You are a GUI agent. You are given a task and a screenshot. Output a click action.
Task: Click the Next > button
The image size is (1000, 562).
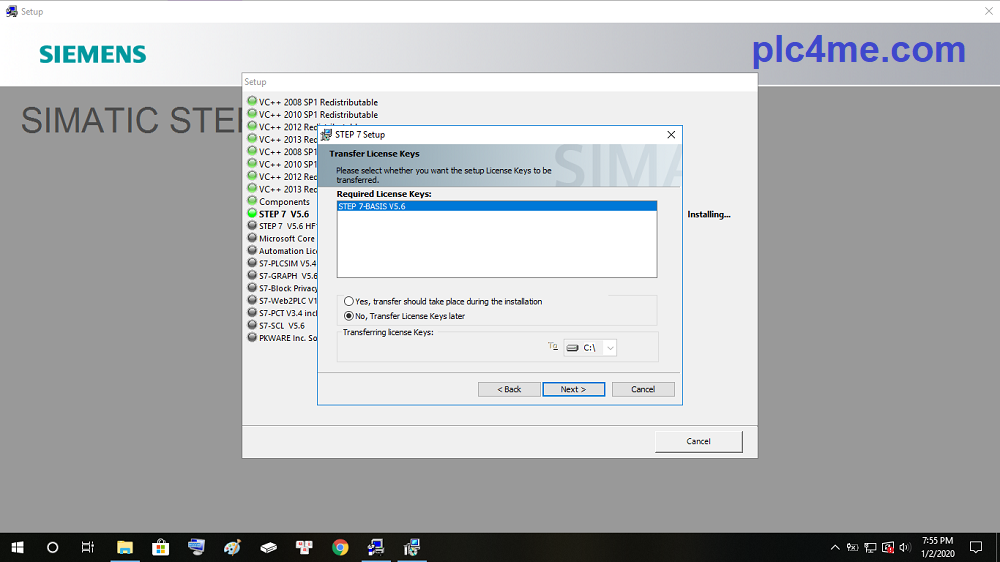click(x=573, y=389)
